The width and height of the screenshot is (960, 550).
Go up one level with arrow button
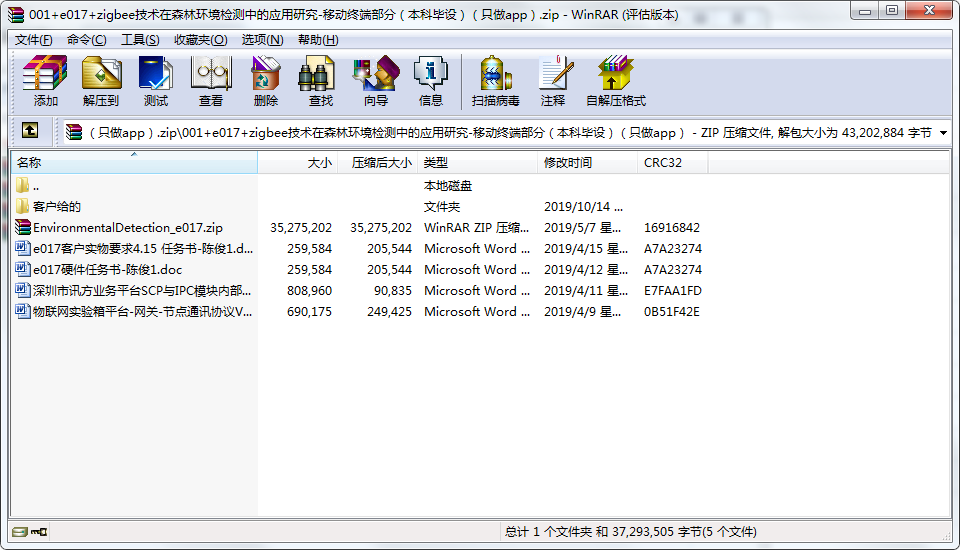point(30,130)
